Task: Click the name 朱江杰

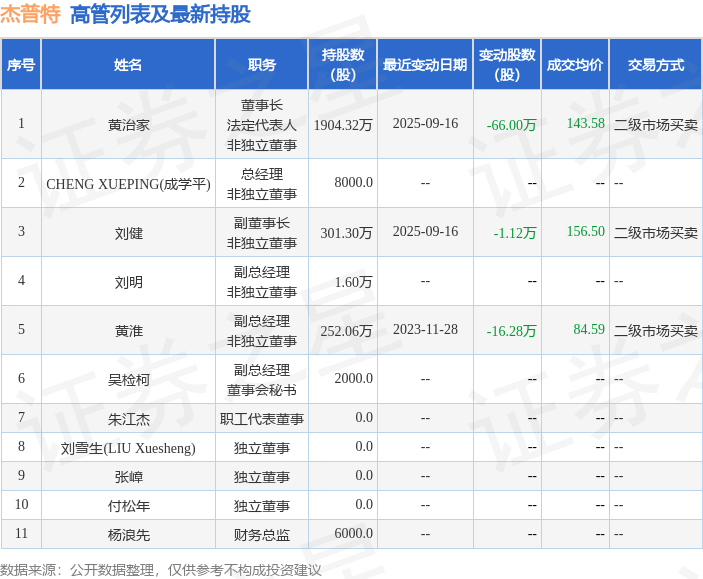Action: 129,419
